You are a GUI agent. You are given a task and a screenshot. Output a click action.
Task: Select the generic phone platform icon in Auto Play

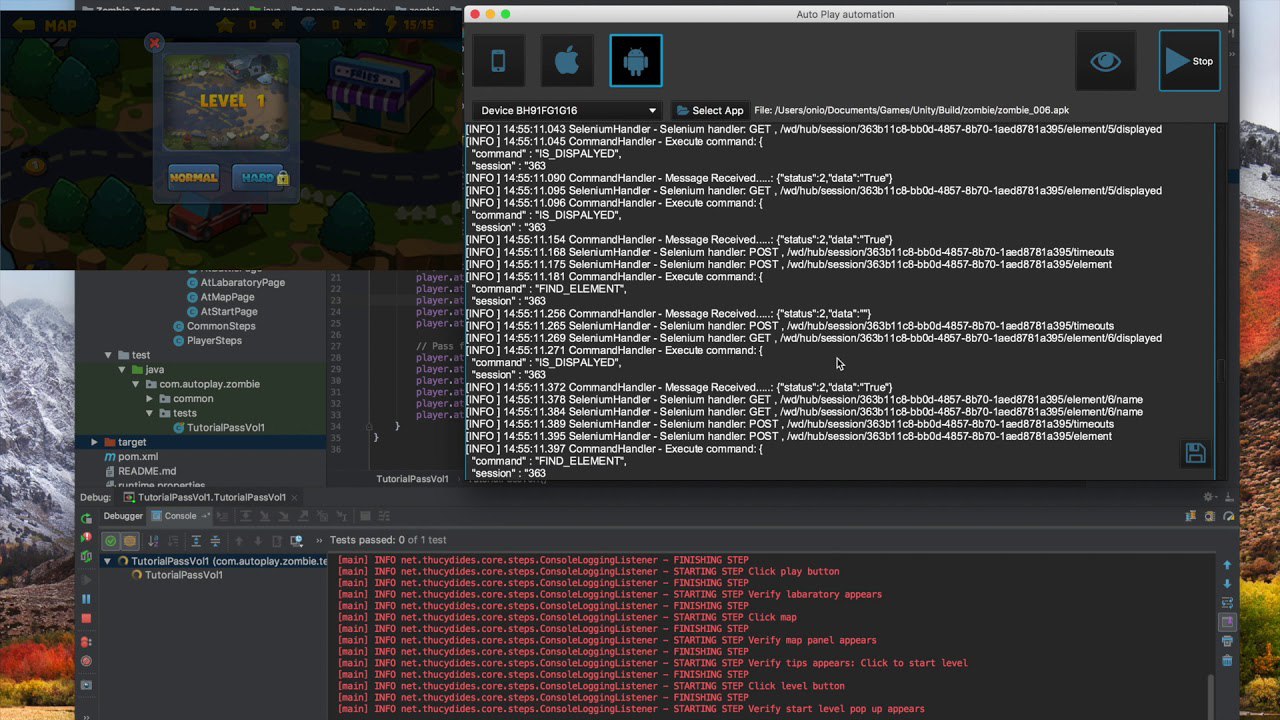[498, 61]
